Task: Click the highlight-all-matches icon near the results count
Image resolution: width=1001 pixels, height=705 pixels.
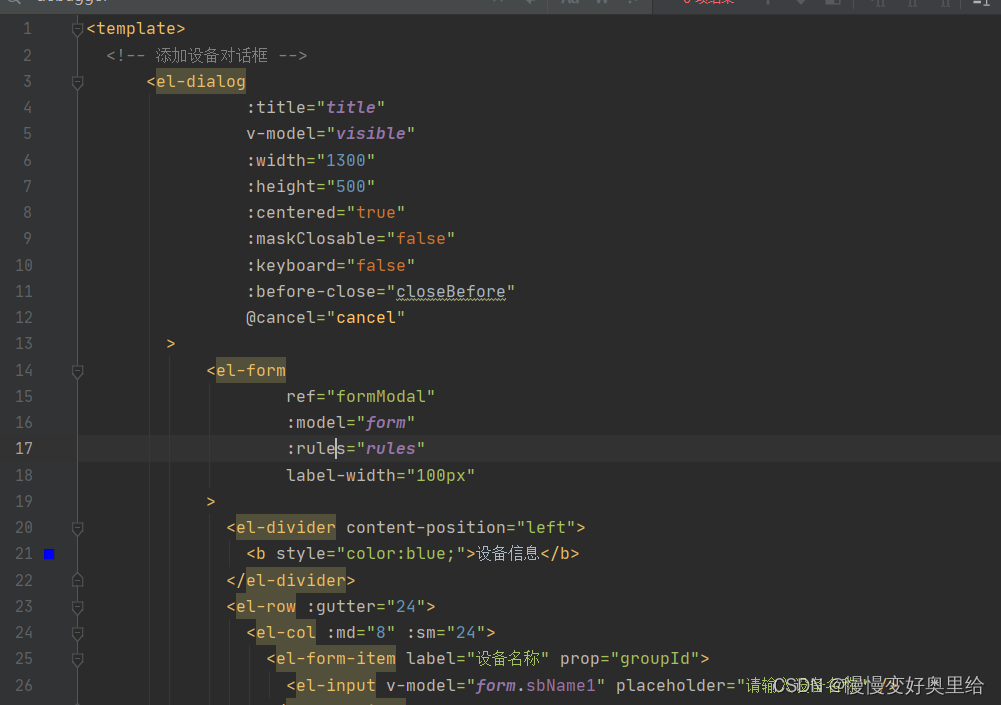Action: 831,4
